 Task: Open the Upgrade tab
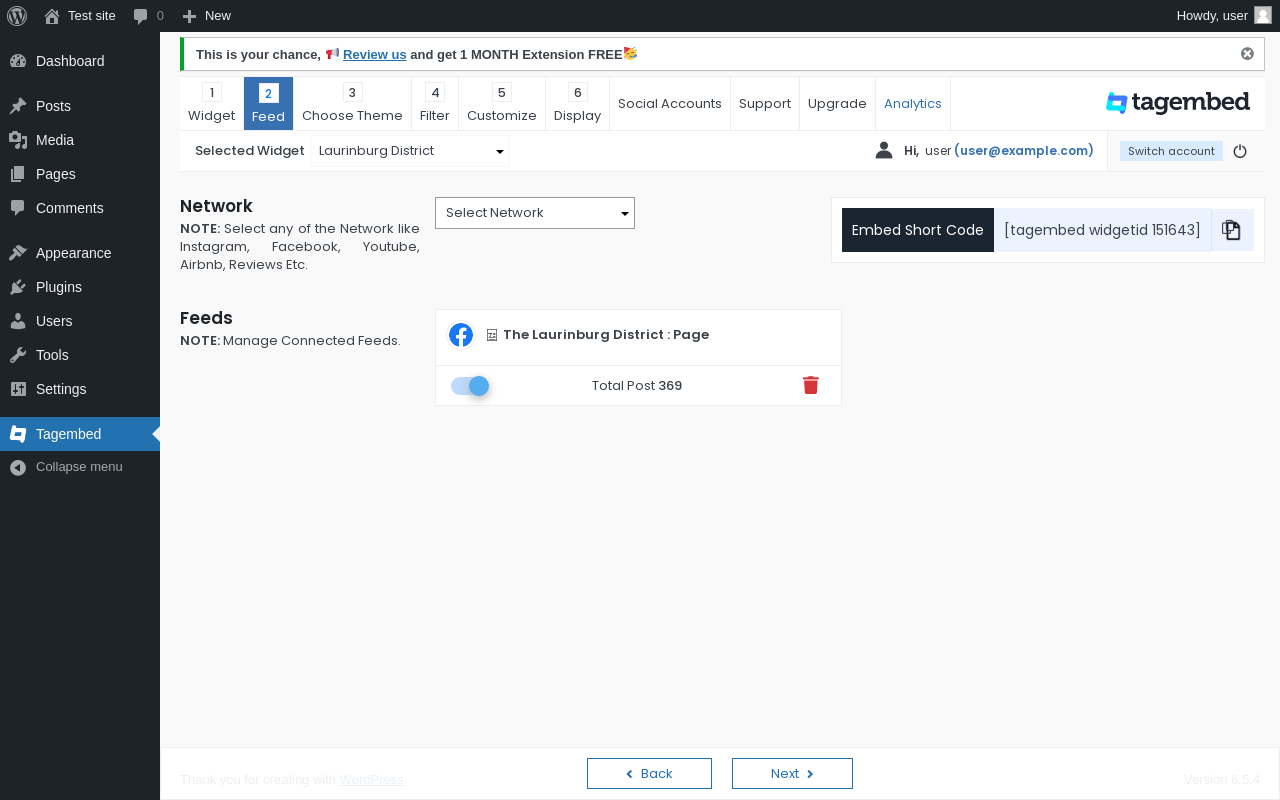pyautogui.click(x=837, y=104)
